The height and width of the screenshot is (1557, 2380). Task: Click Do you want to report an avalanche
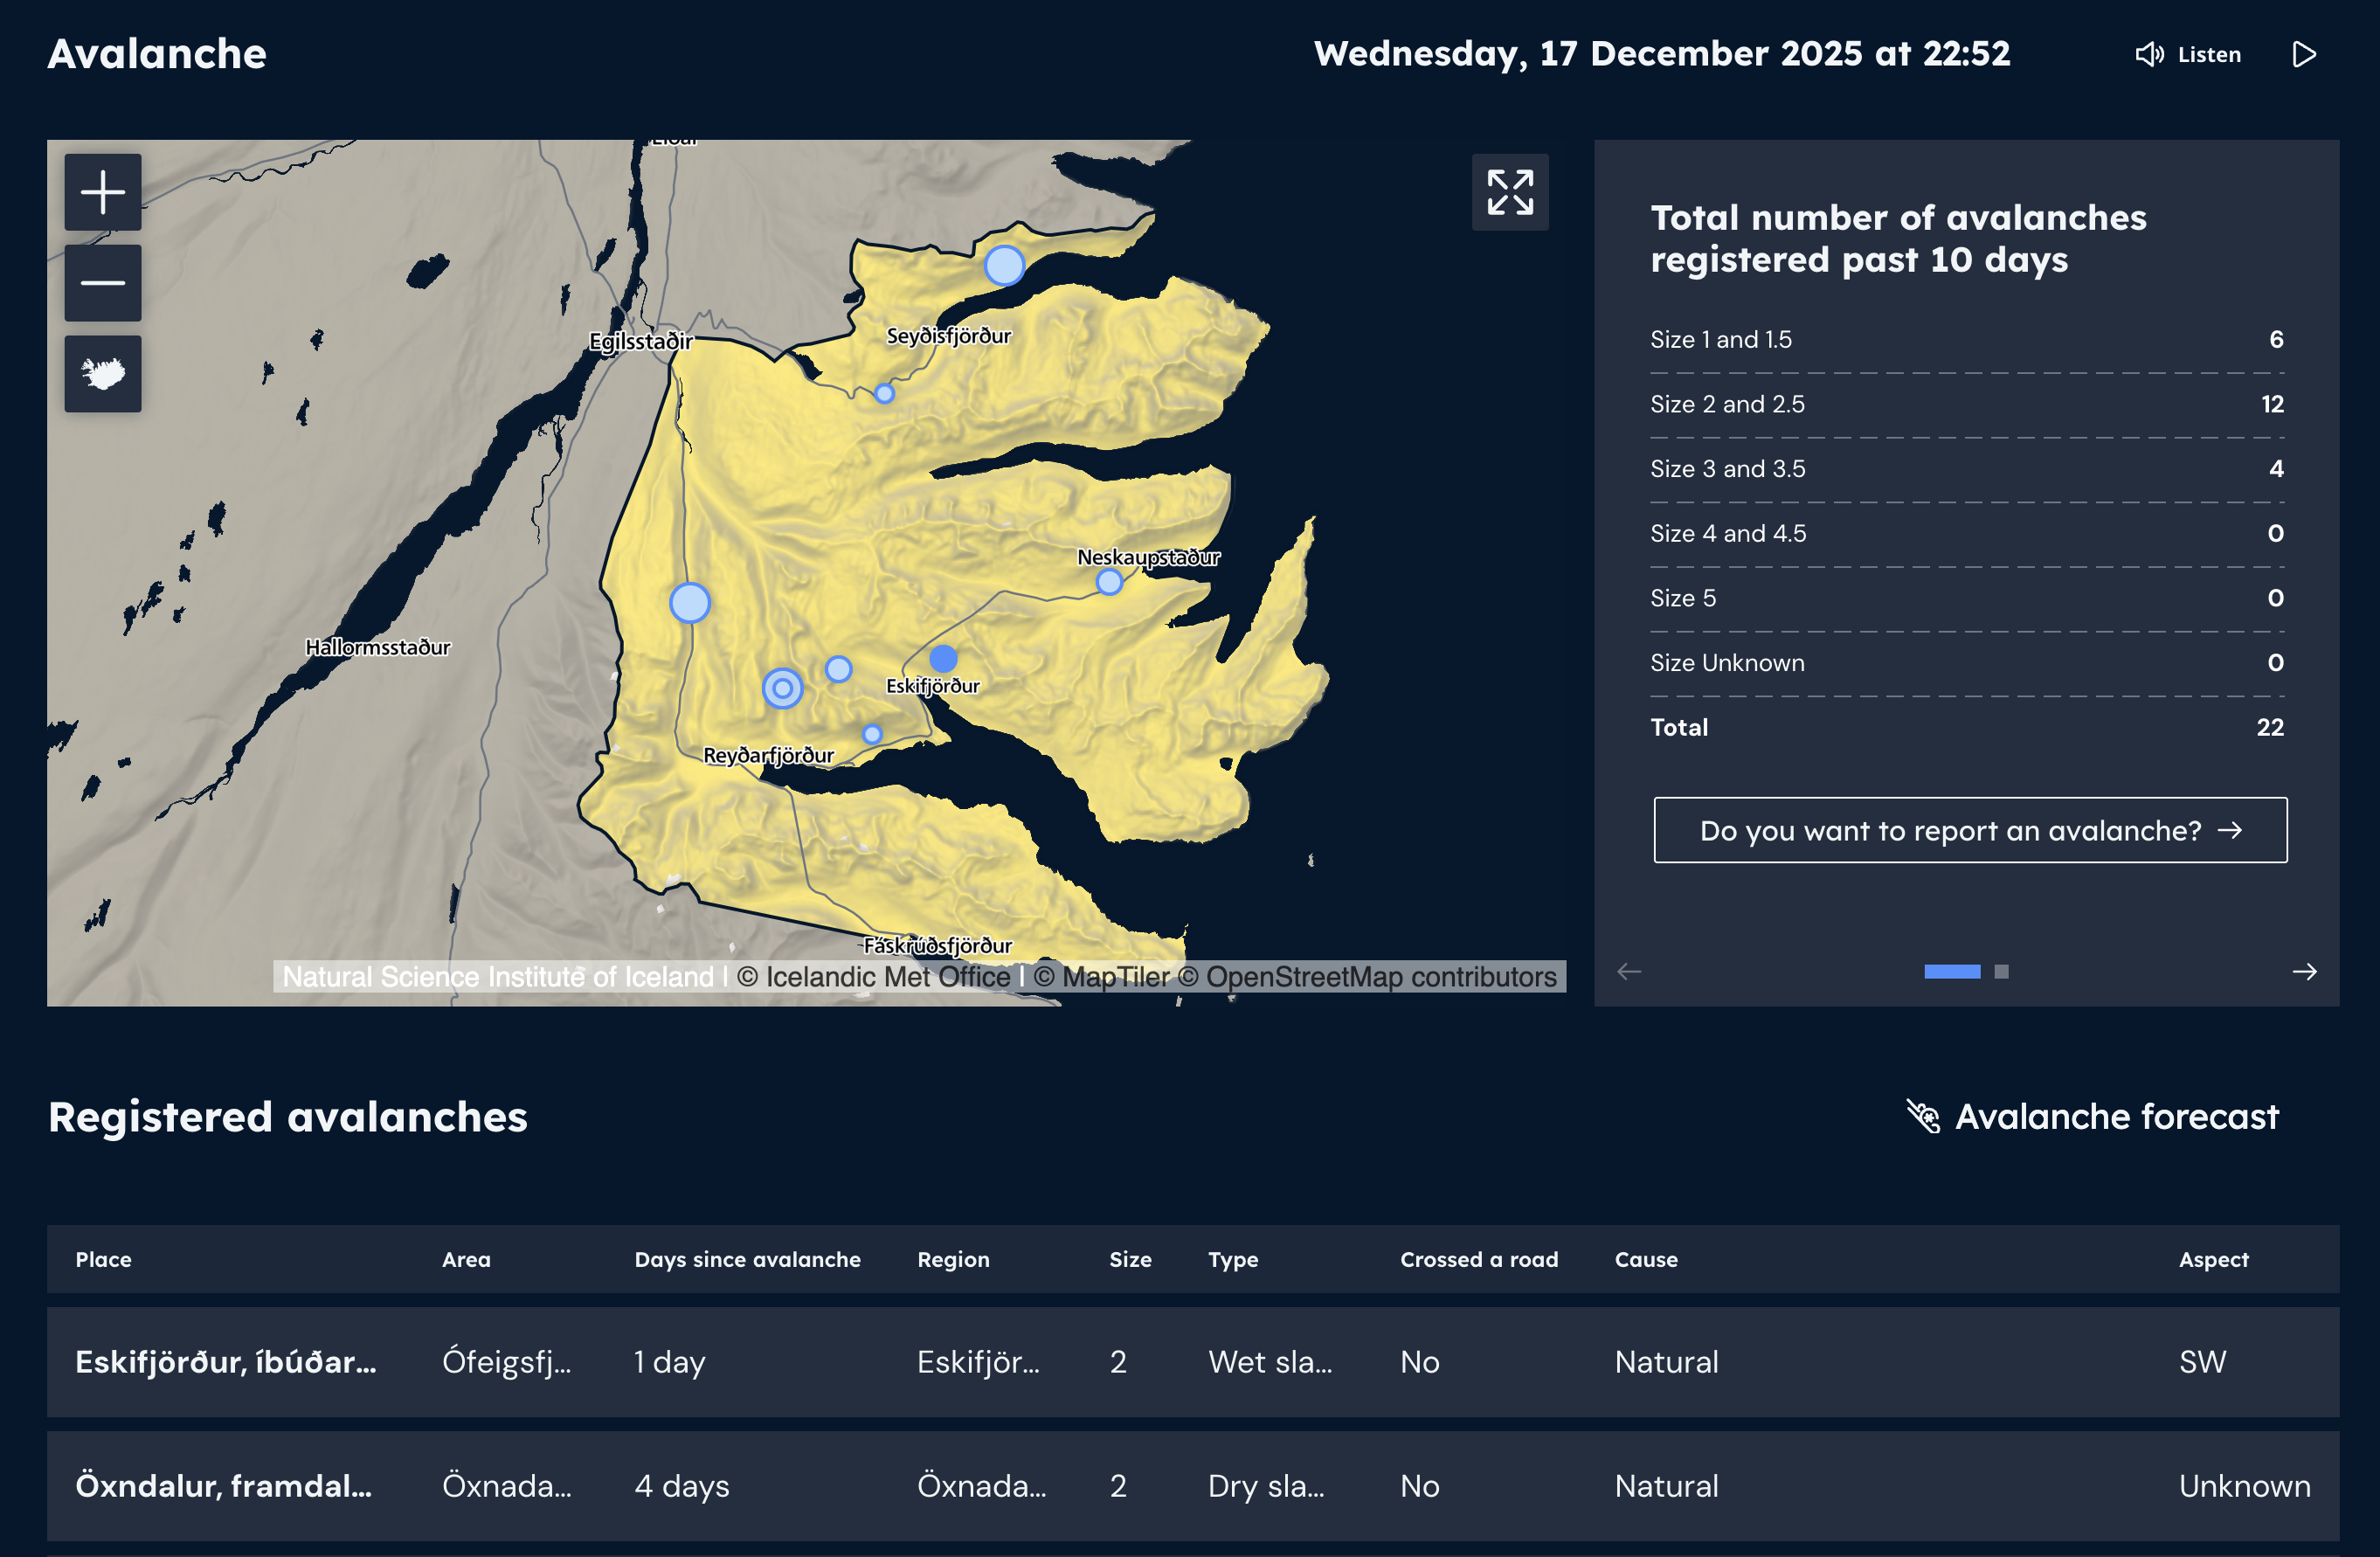pyautogui.click(x=1969, y=830)
